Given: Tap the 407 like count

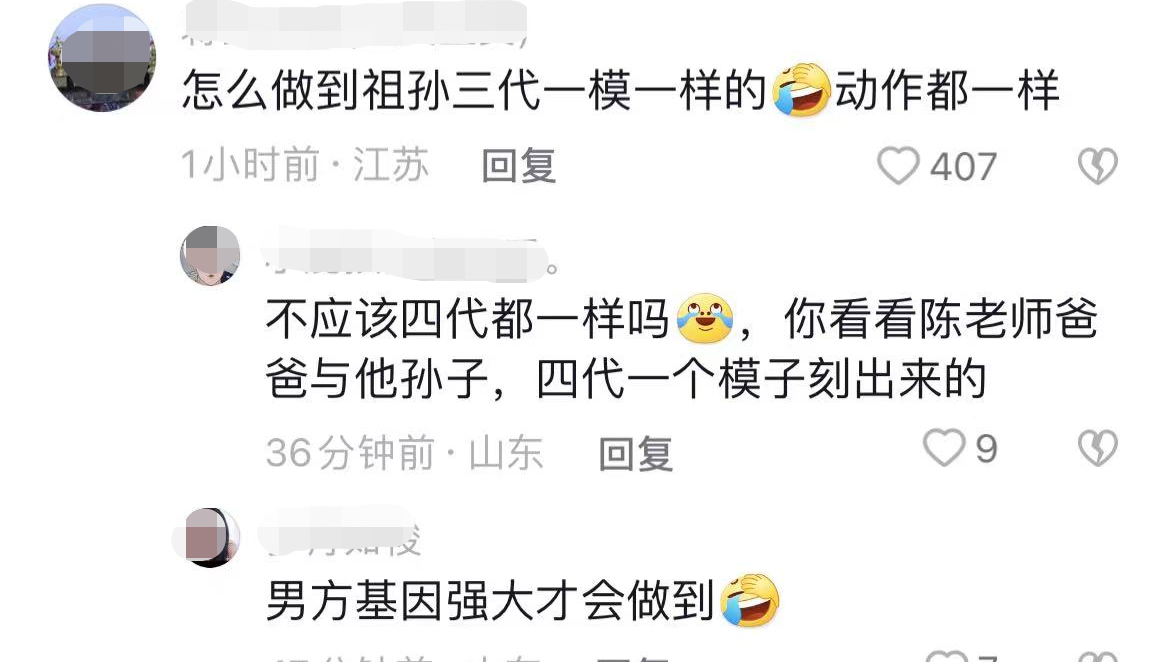Looking at the screenshot, I should coord(963,167).
